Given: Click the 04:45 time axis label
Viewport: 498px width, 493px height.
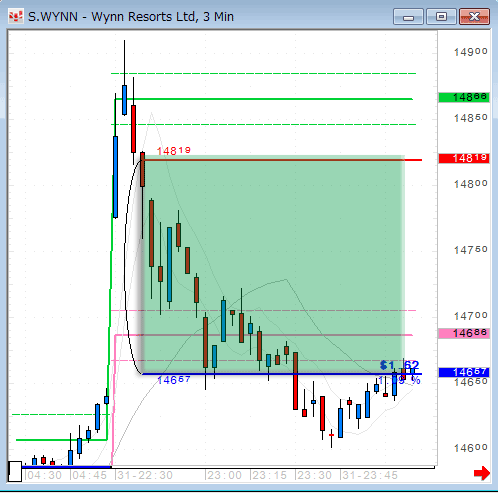Looking at the screenshot, I should [x=89, y=475].
